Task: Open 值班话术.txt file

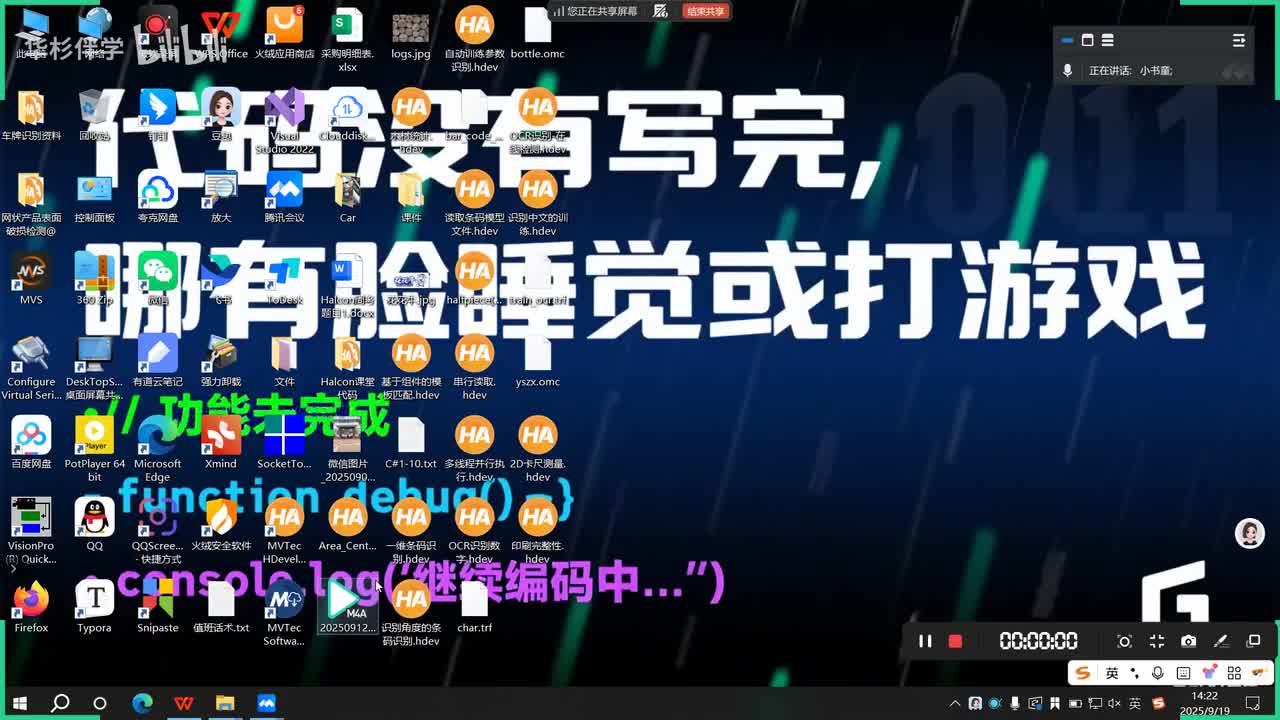Action: (221, 608)
